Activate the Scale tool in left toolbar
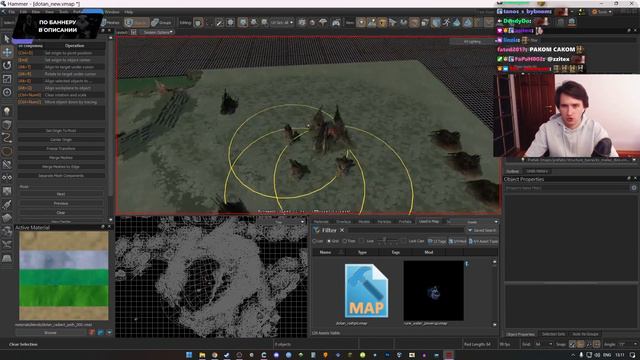Image resolution: width=640 pixels, height=360 pixels. tap(7, 79)
